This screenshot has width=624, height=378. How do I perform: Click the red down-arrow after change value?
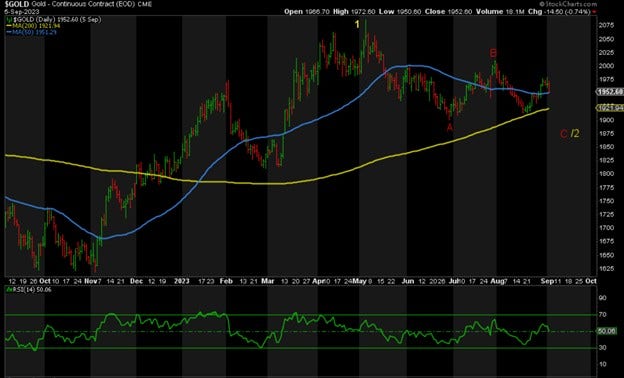tap(595, 12)
